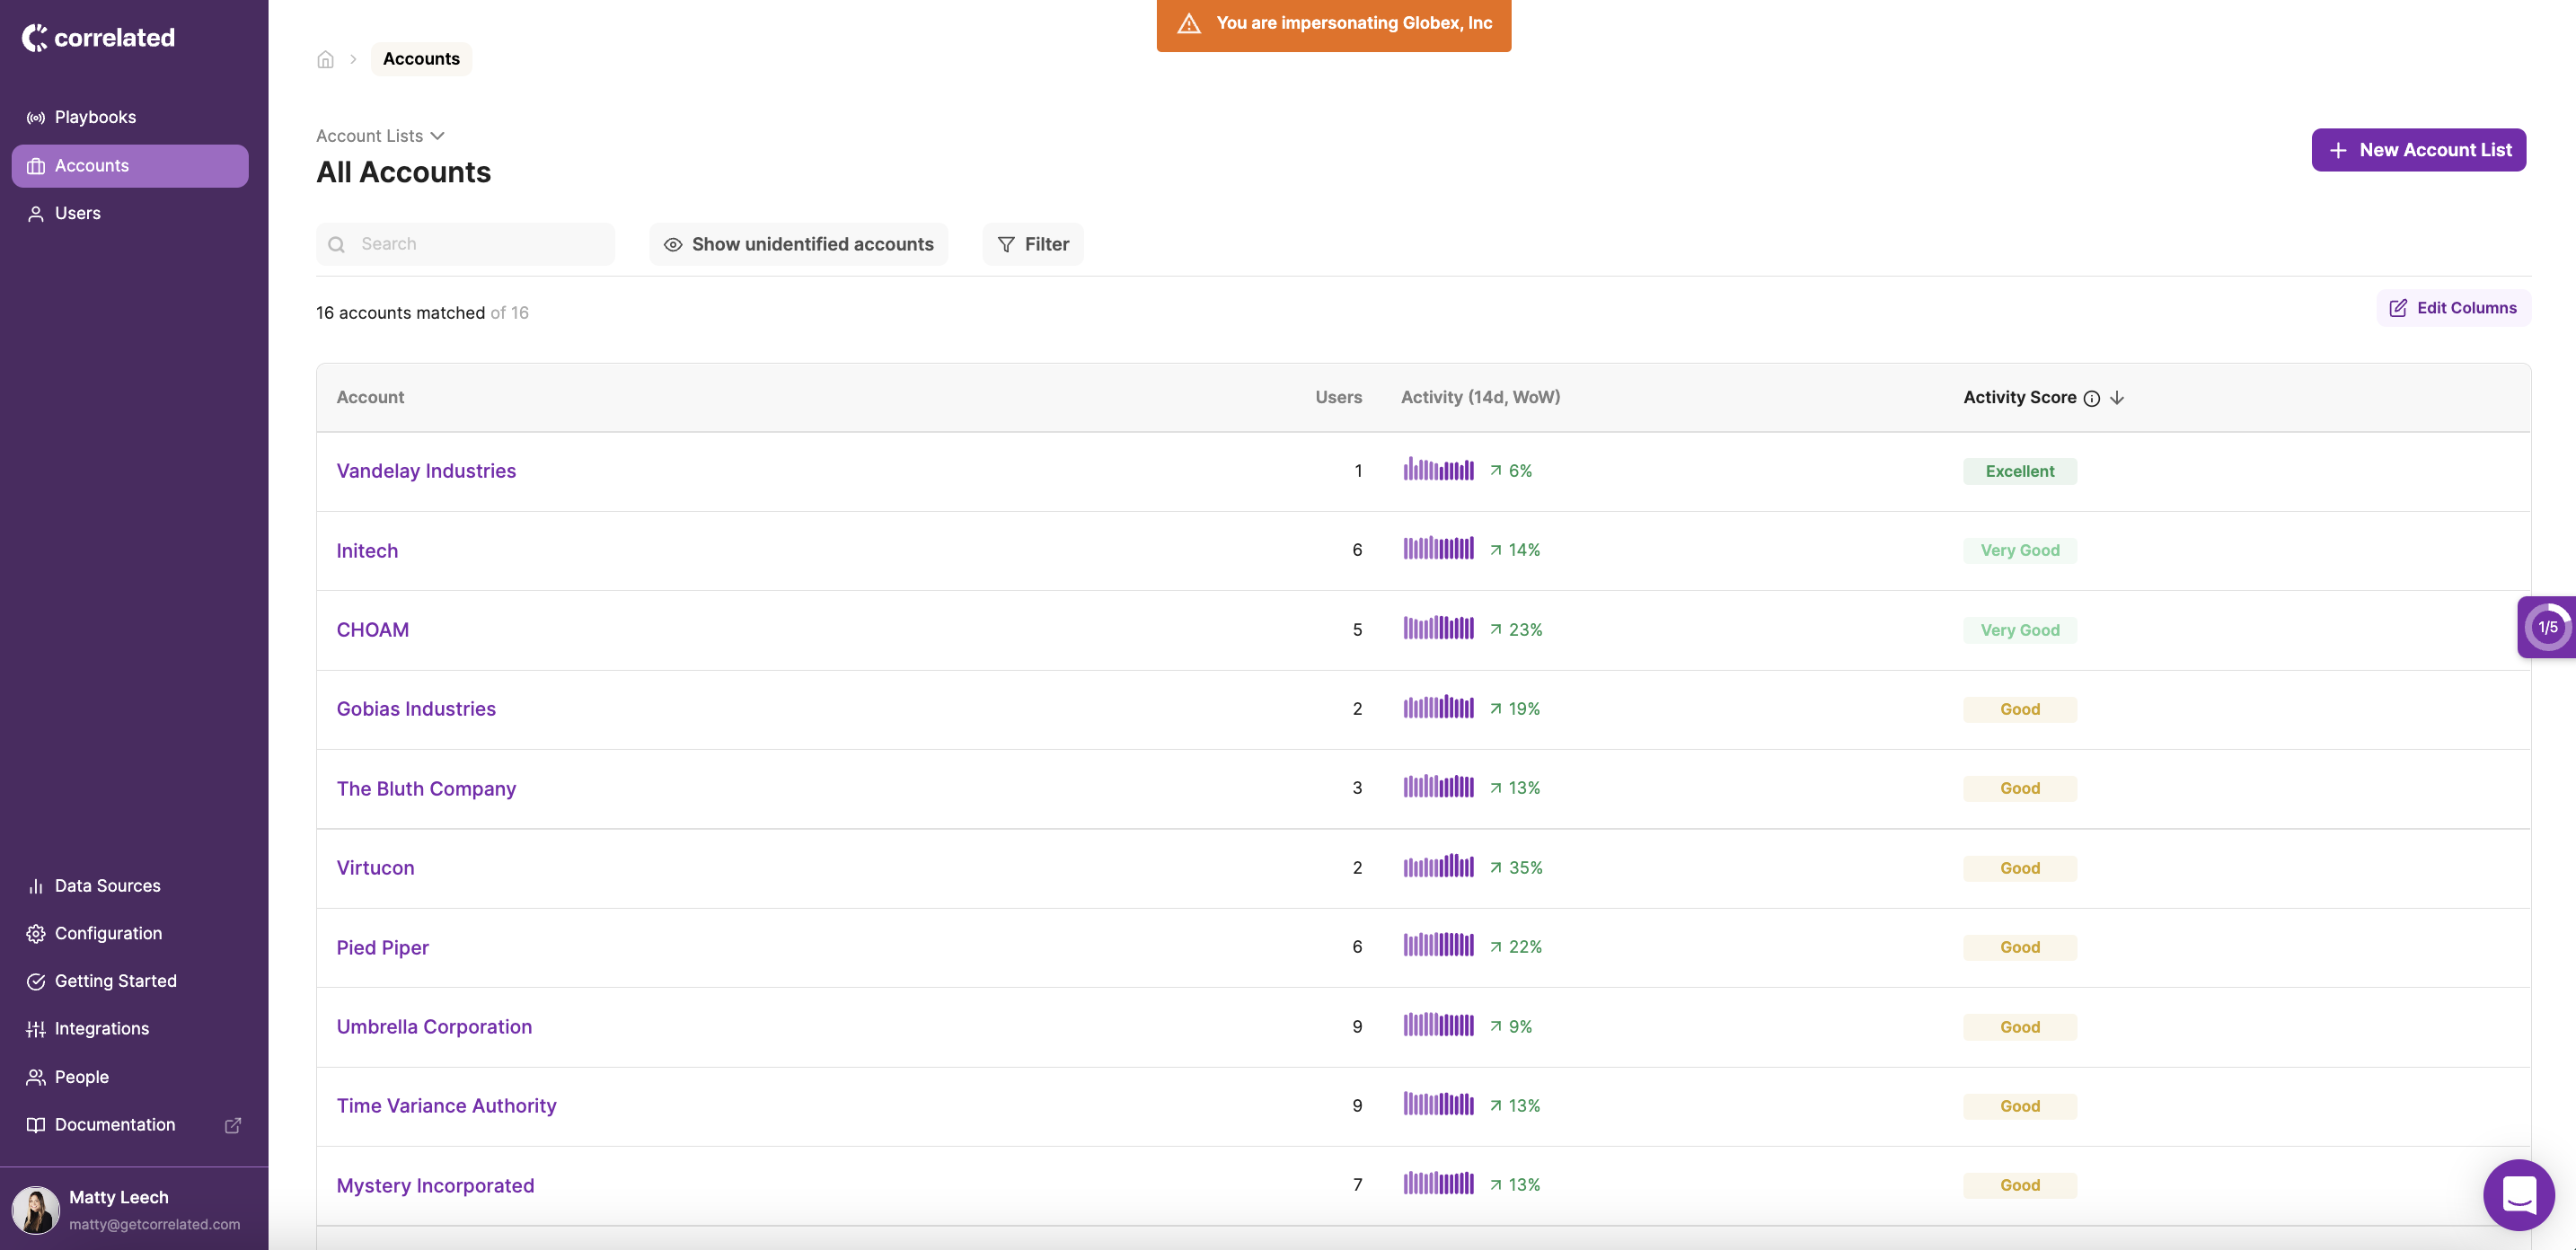
Task: Open Data Sources from the sidebar
Action: [107, 885]
